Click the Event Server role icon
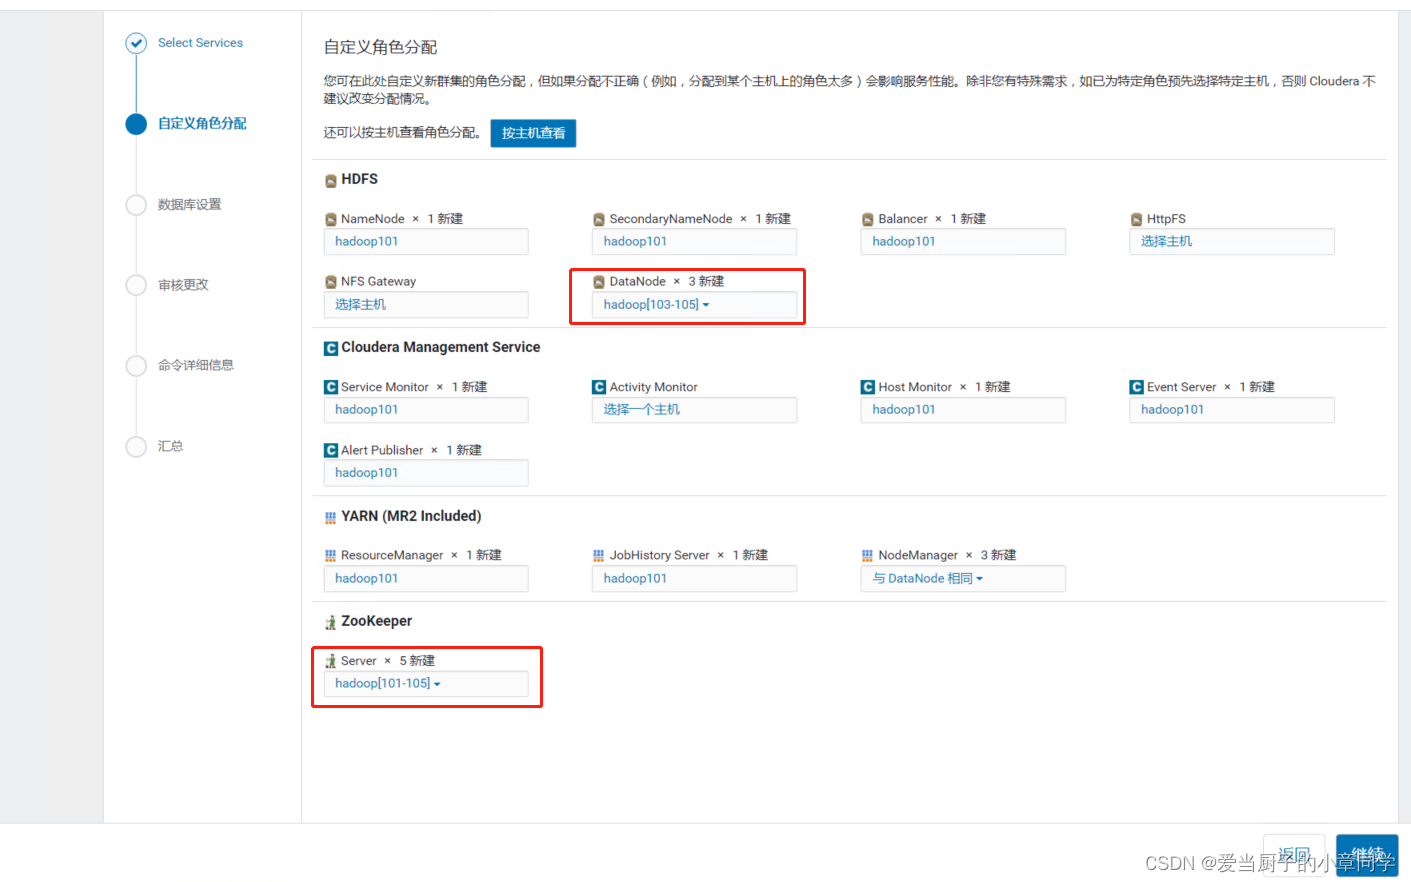Screen dimensions: 1411x882 click(x=1137, y=387)
